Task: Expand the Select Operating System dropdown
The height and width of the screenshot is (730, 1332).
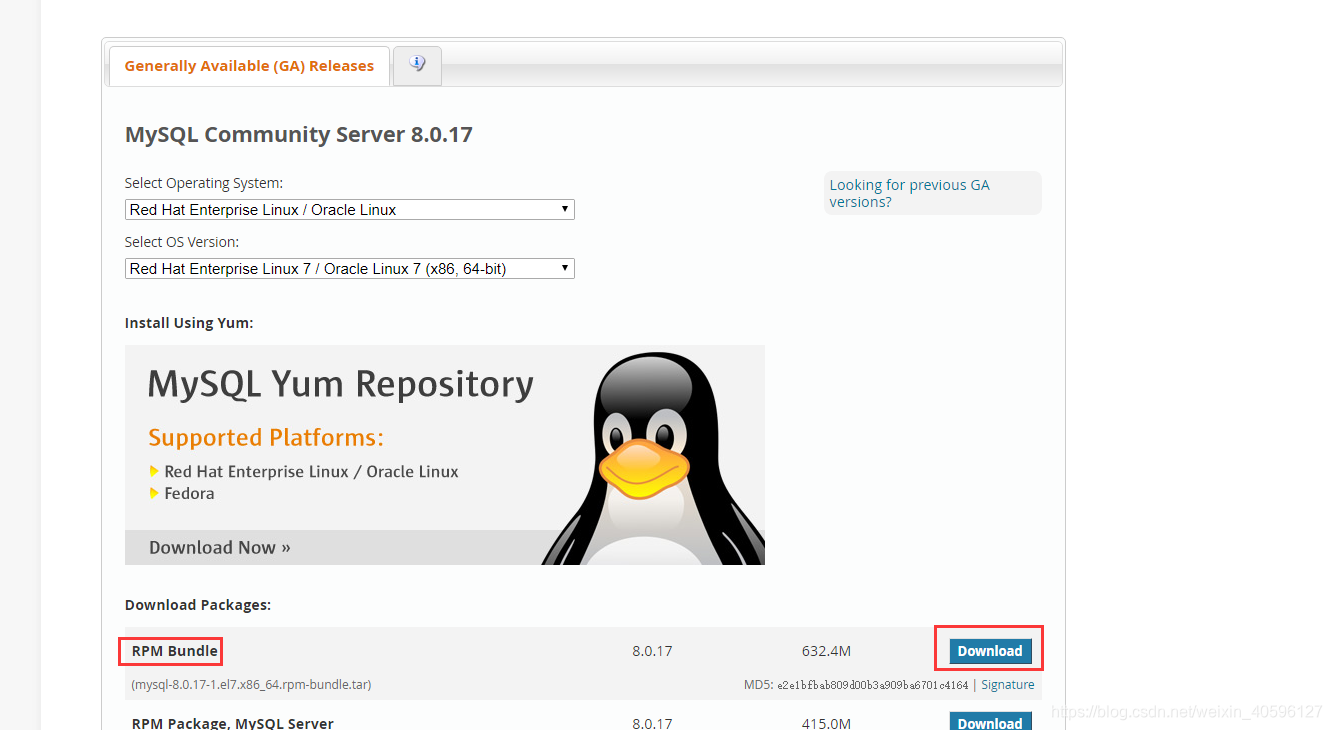Action: click(x=350, y=210)
